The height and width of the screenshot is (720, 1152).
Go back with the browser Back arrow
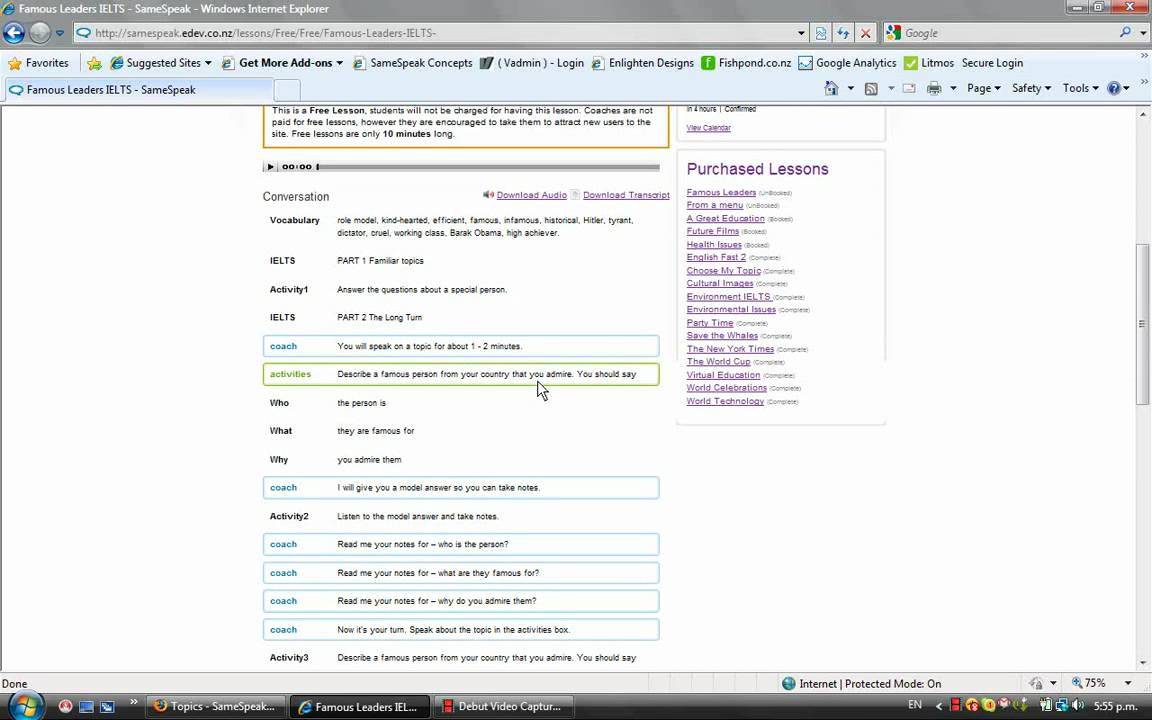pos(14,33)
